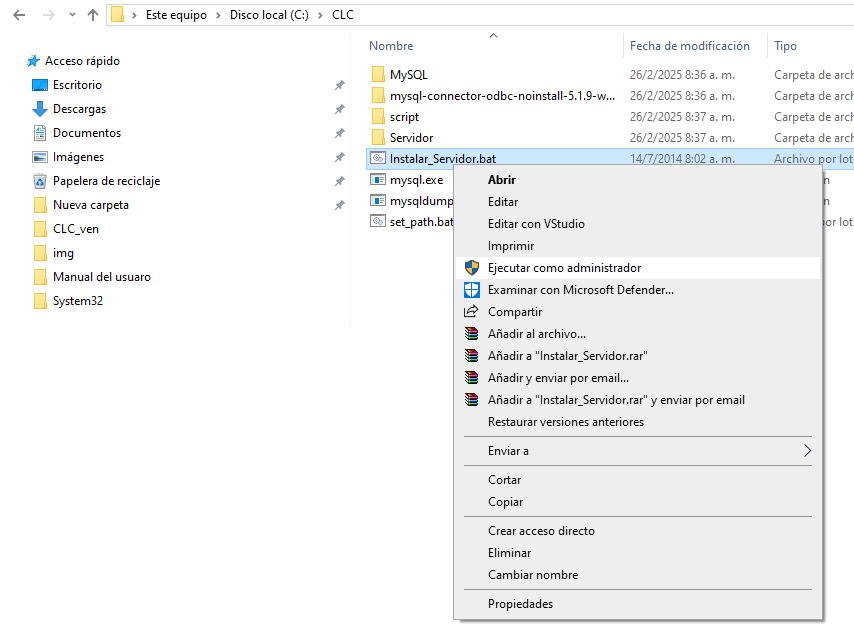Click the Microsoft Defender shield icon
Viewport: 854px width, 639px height.
(x=471, y=290)
